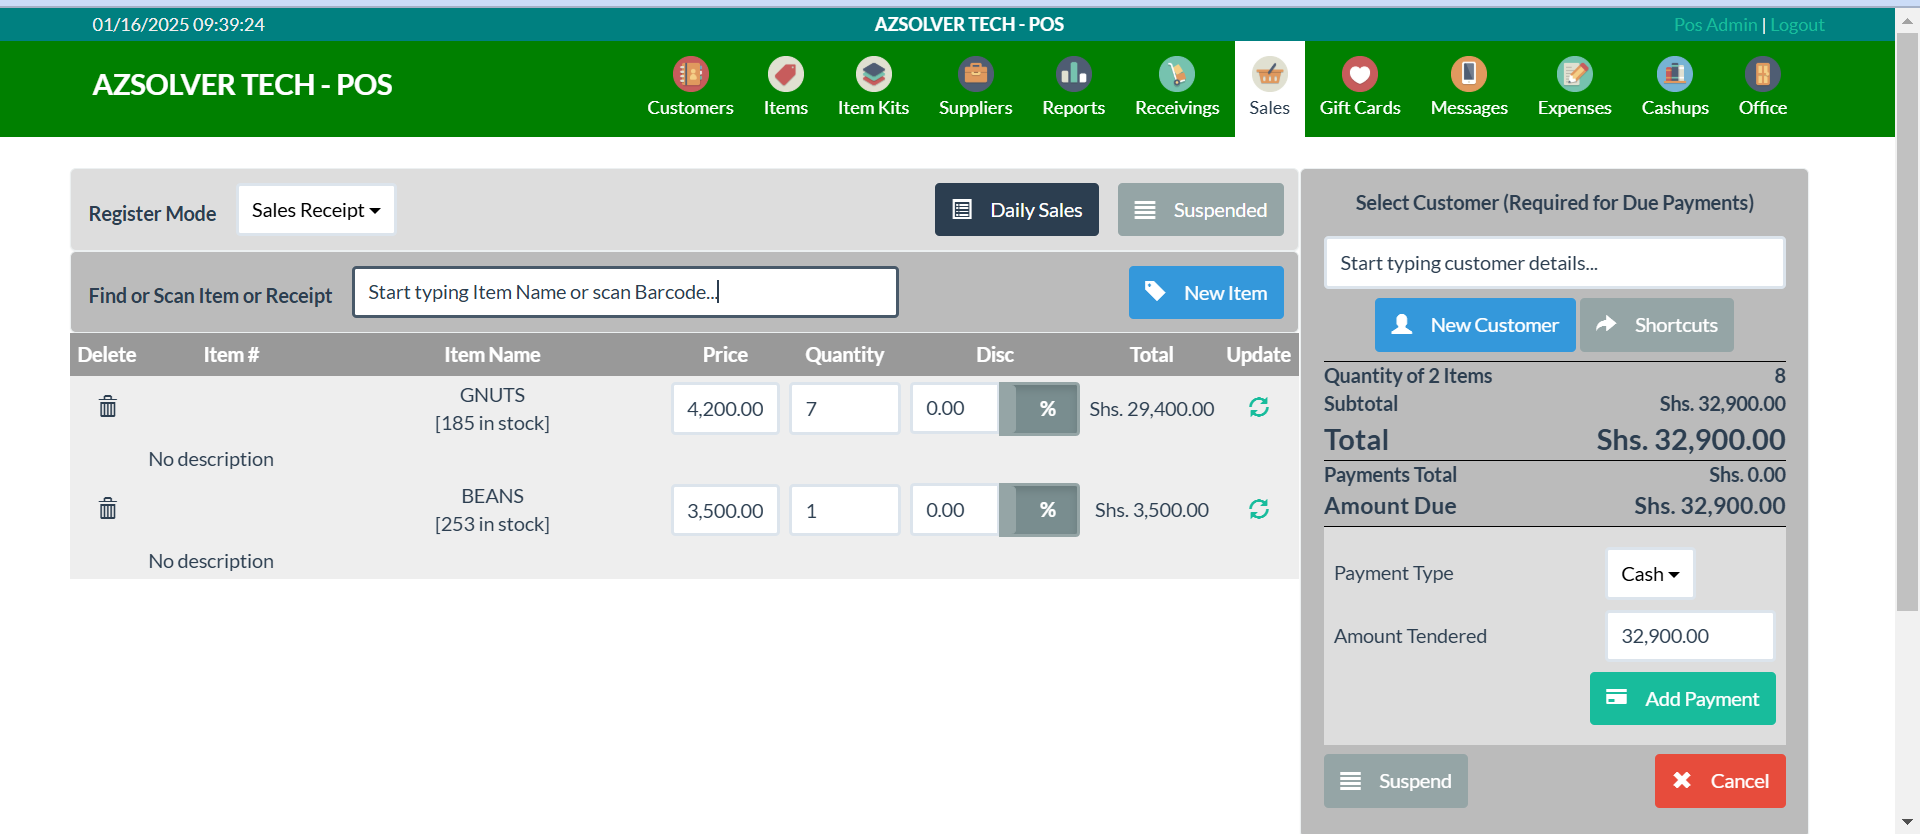
Task: Click the "Shs. 3,500.00" row total
Action: click(x=1152, y=510)
